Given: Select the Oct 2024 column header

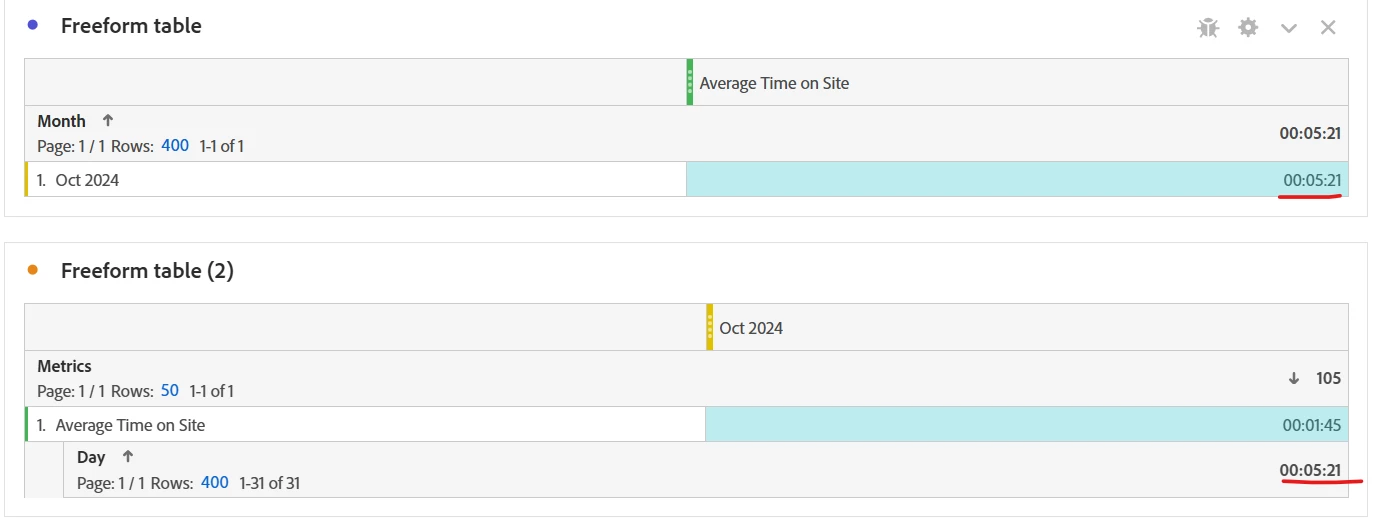Looking at the screenshot, I should [x=751, y=328].
